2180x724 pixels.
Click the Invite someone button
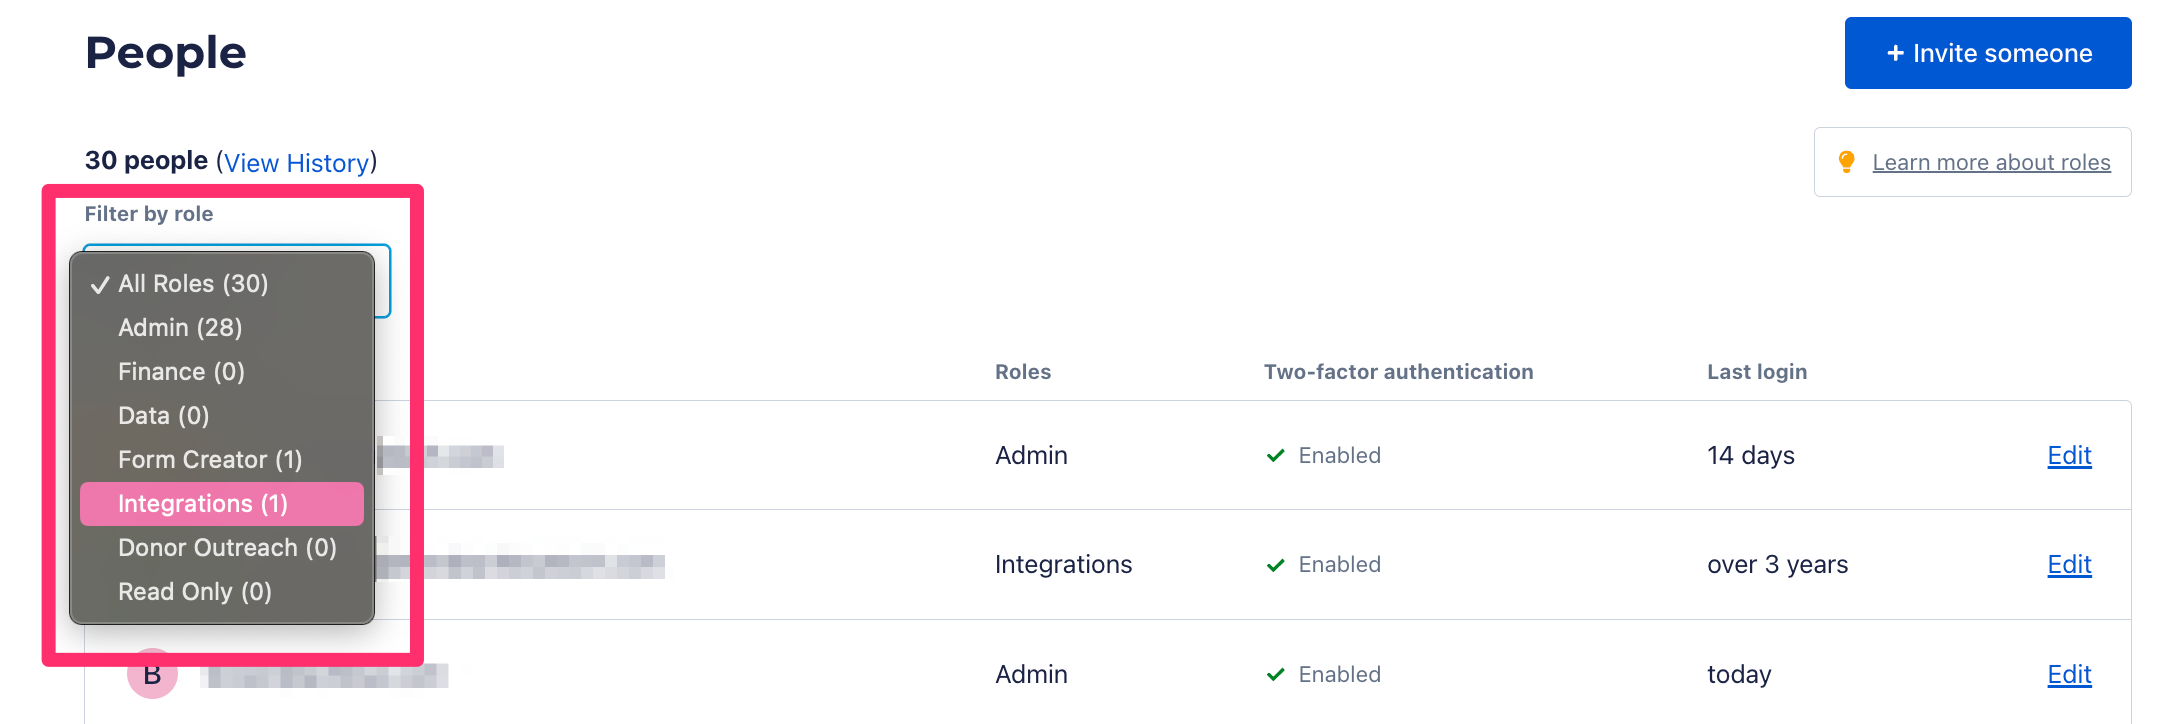point(1988,53)
